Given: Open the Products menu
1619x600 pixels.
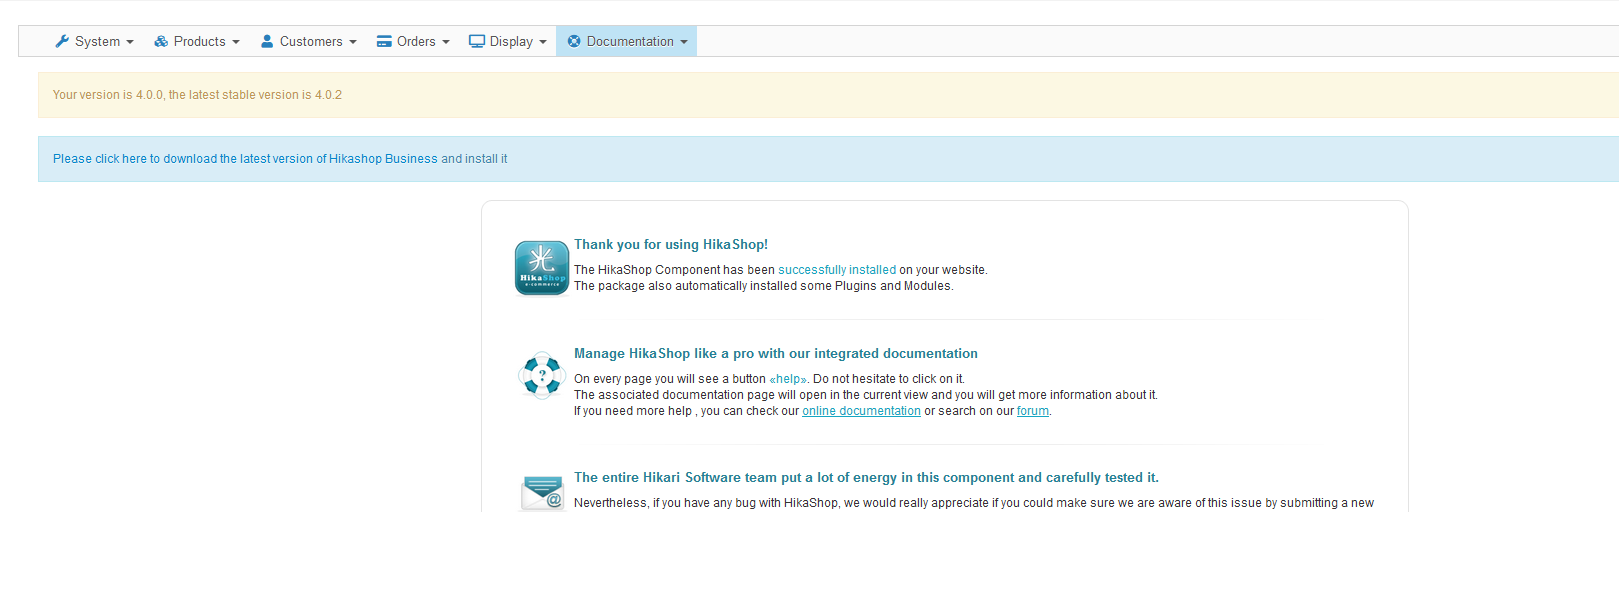Looking at the screenshot, I should (x=197, y=41).
